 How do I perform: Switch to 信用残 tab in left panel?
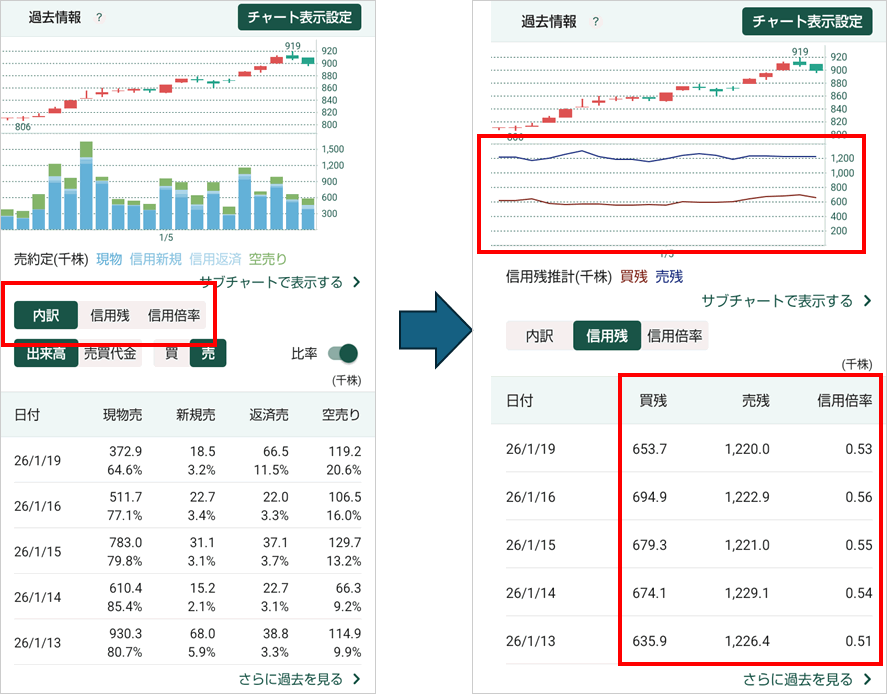(110, 316)
